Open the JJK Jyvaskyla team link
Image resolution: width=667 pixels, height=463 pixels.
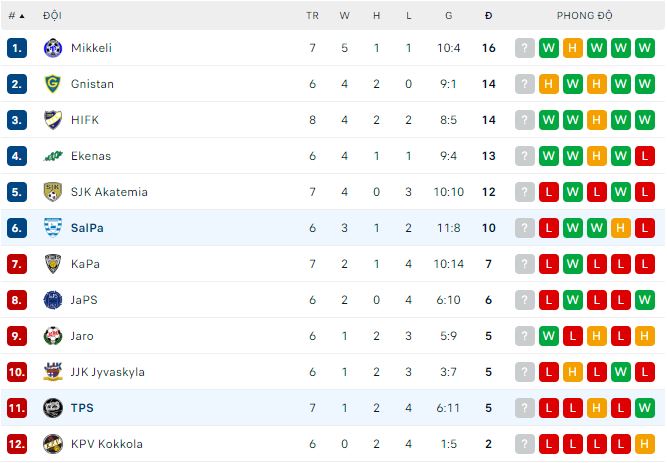point(108,372)
